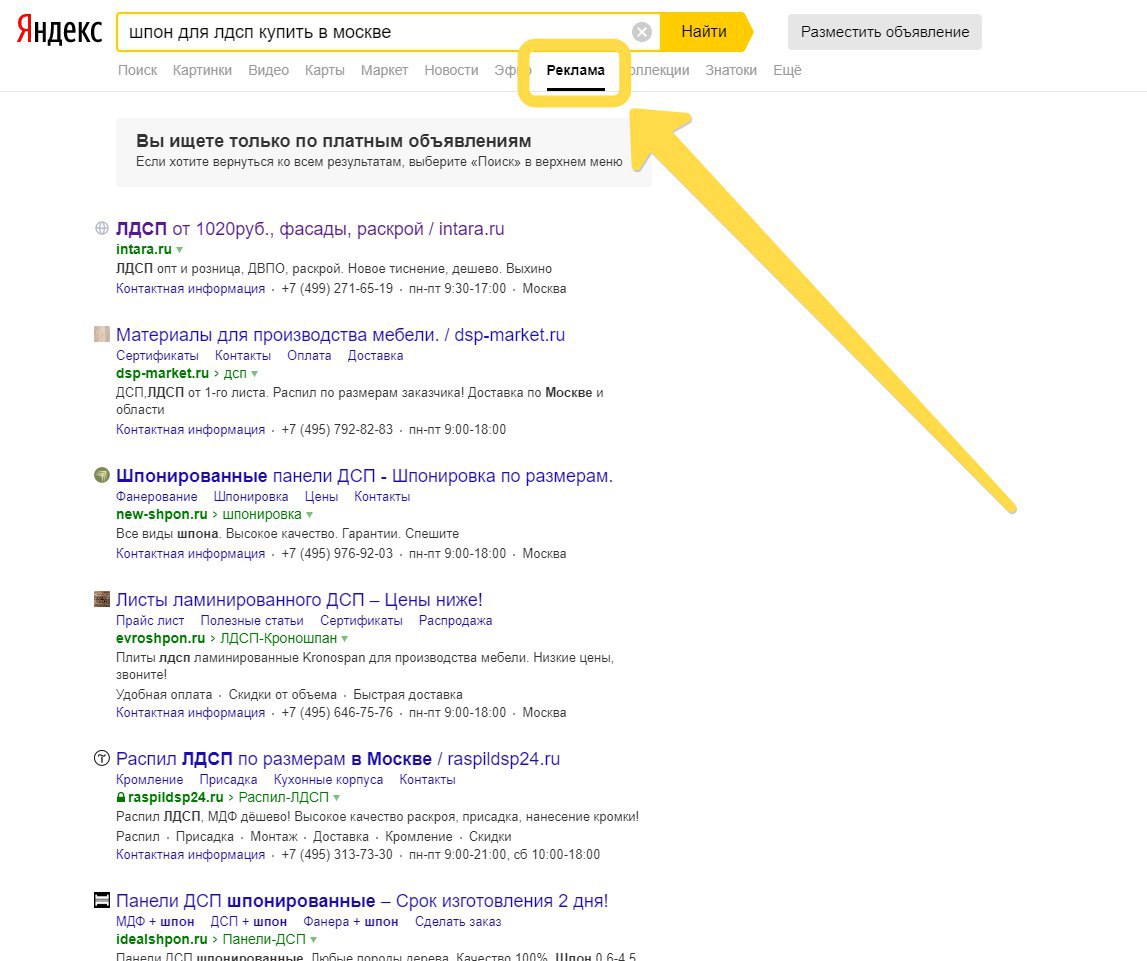The width and height of the screenshot is (1147, 961).
Task: Expand the dropdown arrow after idealshpon.ru › Панели-ДСП
Action: pos(313,940)
